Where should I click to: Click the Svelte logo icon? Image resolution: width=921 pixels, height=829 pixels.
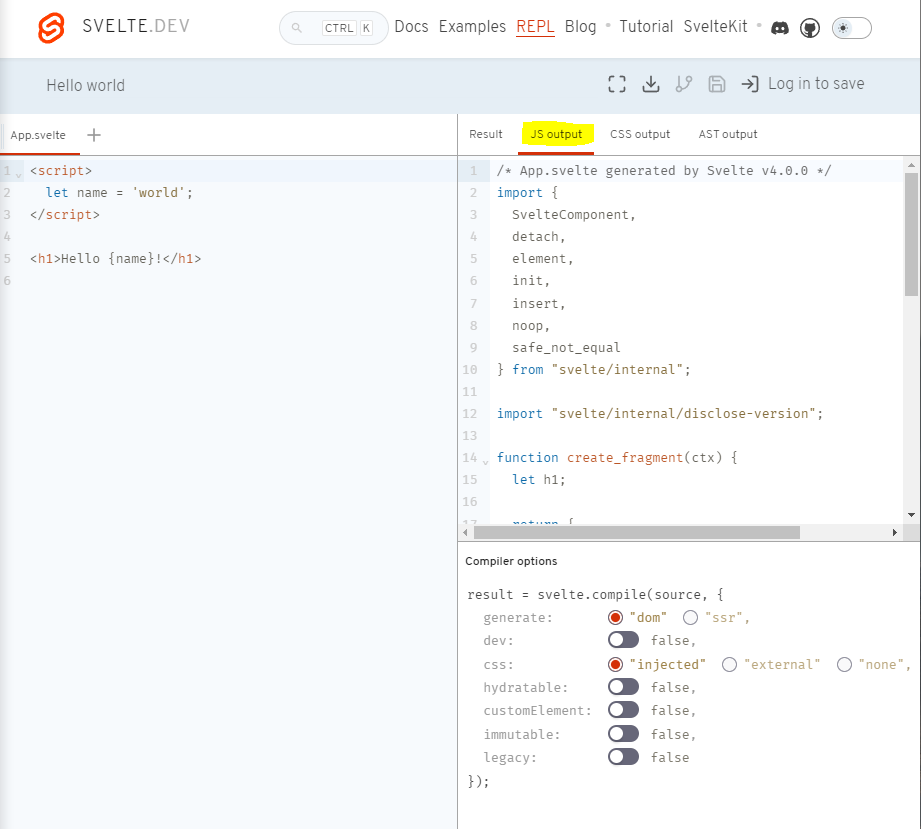click(x=51, y=28)
